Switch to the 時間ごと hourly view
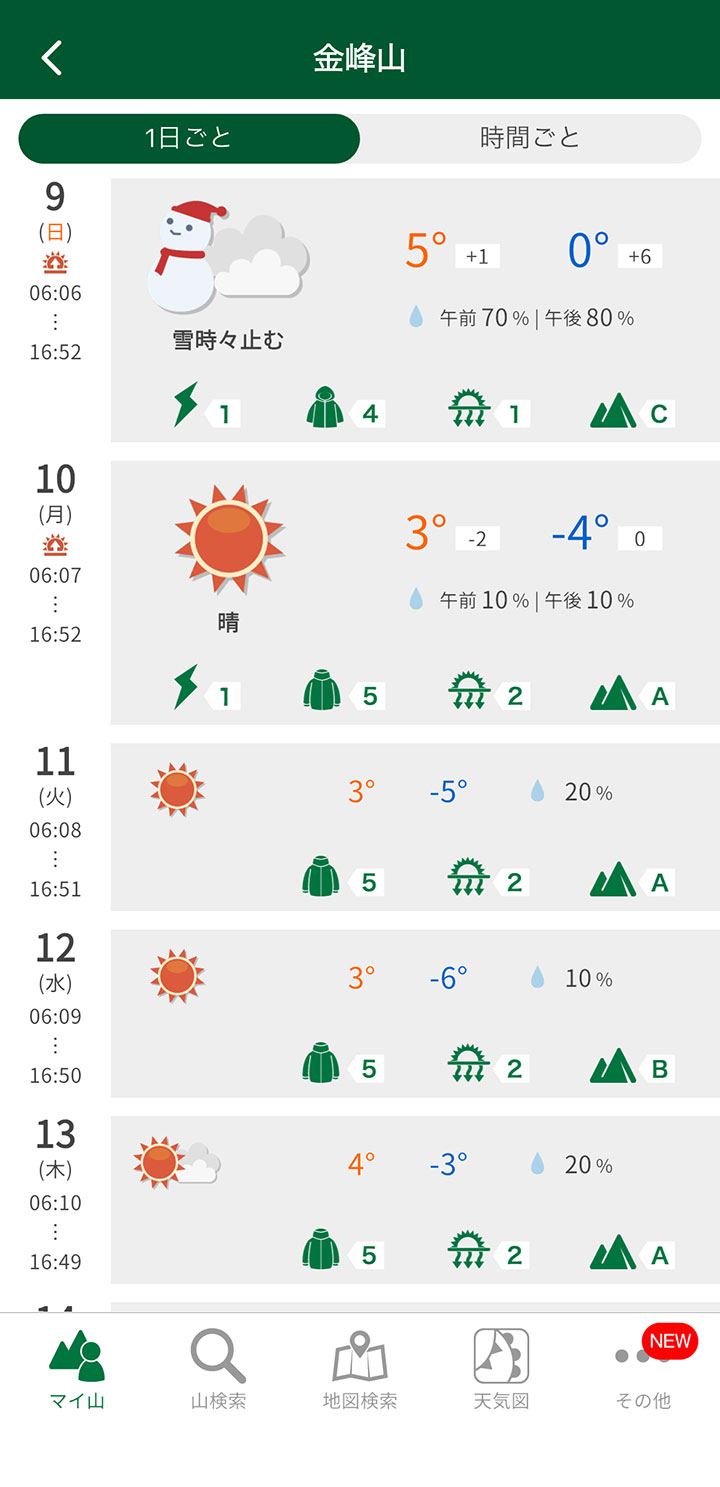Image resolution: width=720 pixels, height=1487 pixels. pyautogui.click(x=530, y=138)
